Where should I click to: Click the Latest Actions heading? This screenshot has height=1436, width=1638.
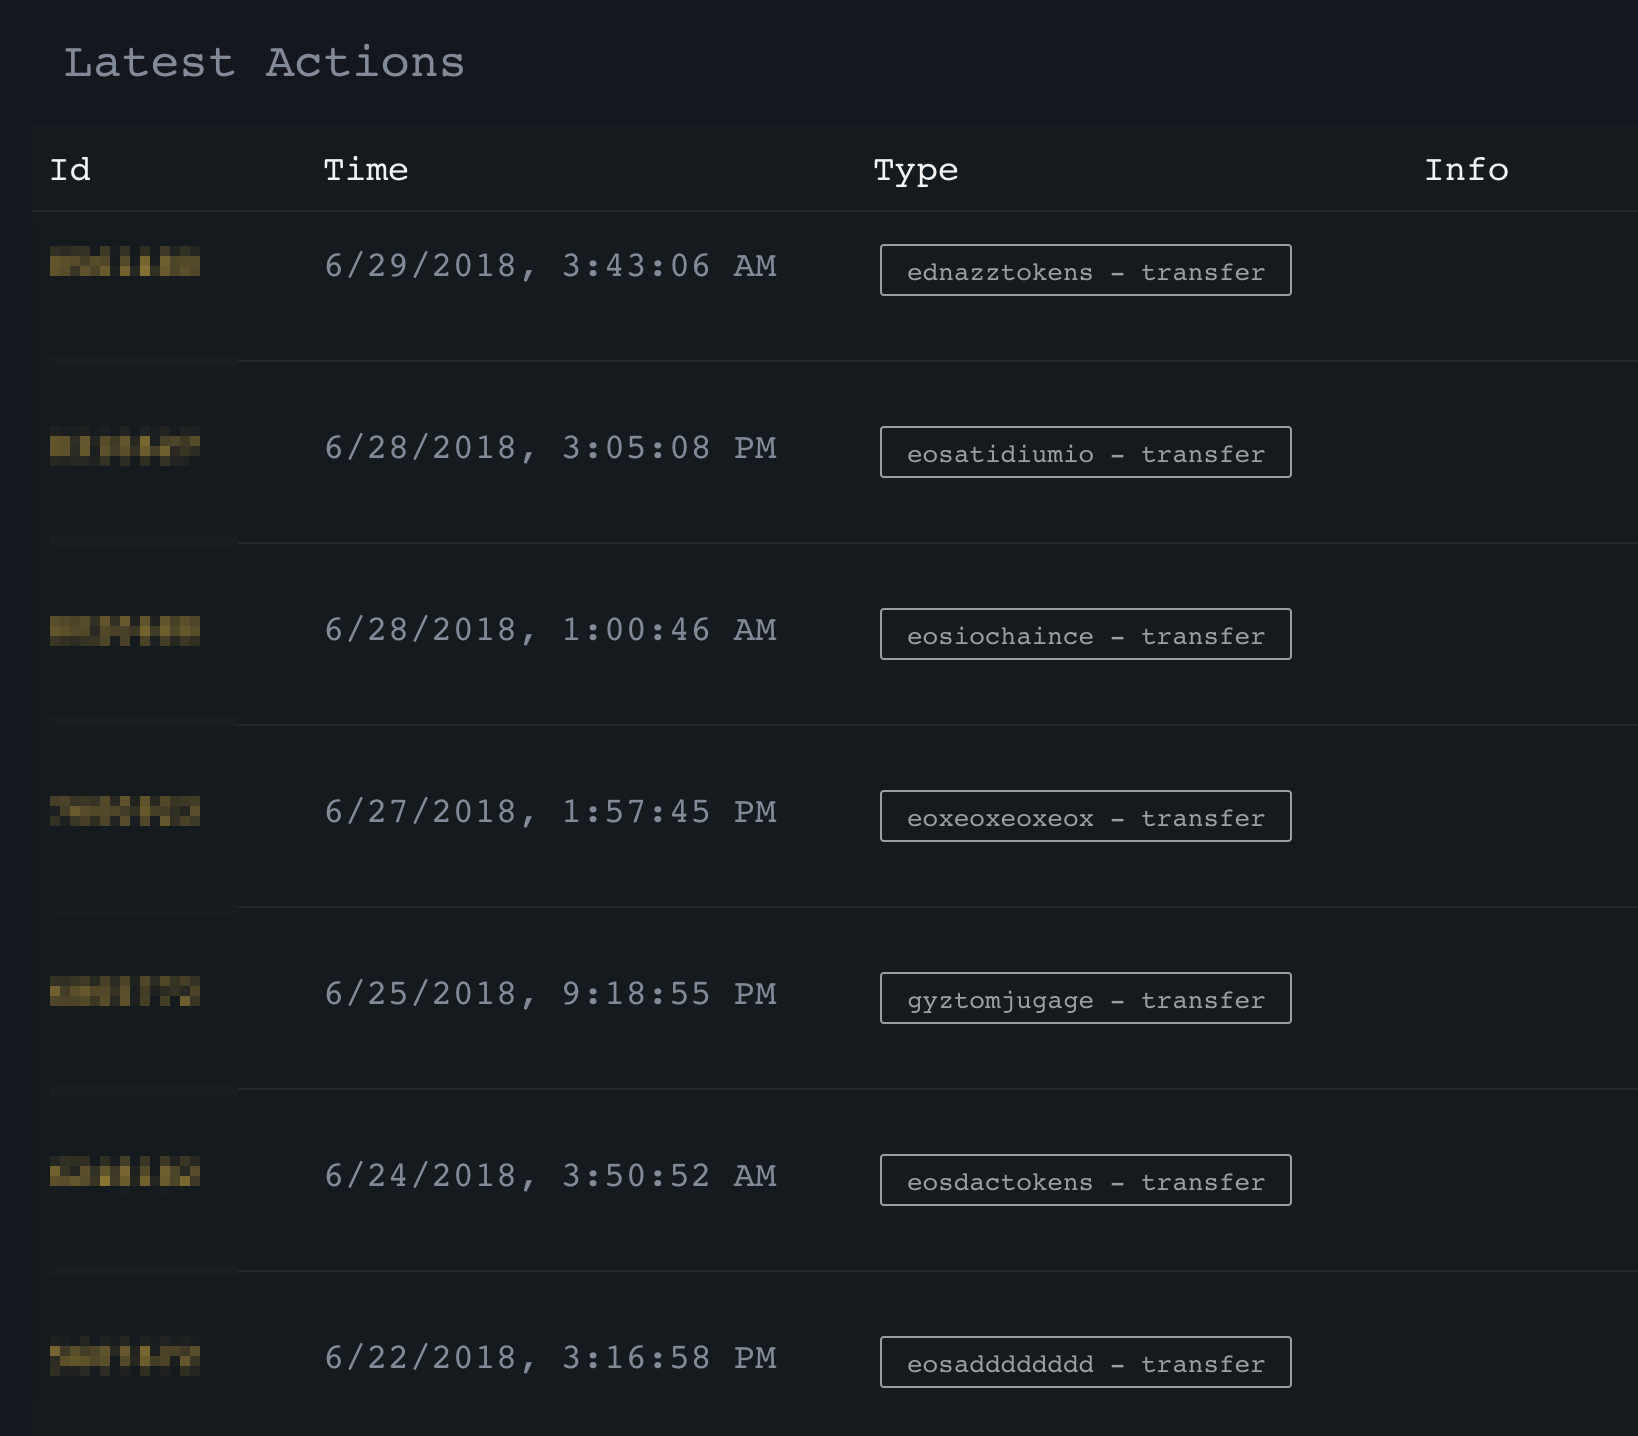(264, 62)
